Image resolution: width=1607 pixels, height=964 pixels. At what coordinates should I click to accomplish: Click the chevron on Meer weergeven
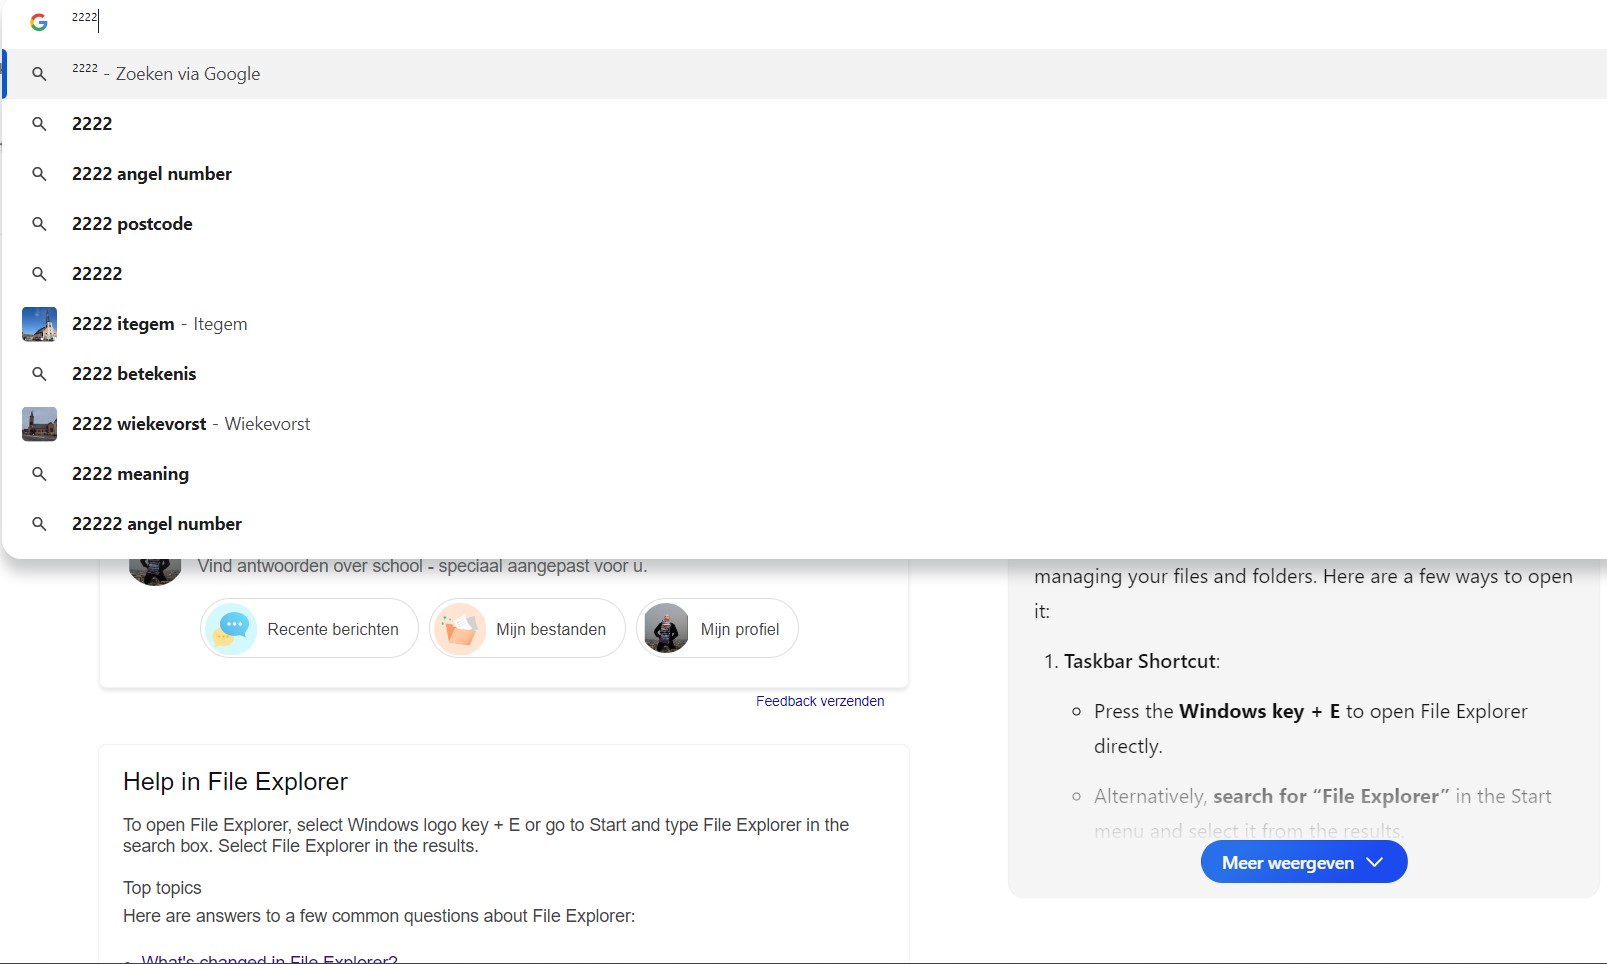[1375, 862]
